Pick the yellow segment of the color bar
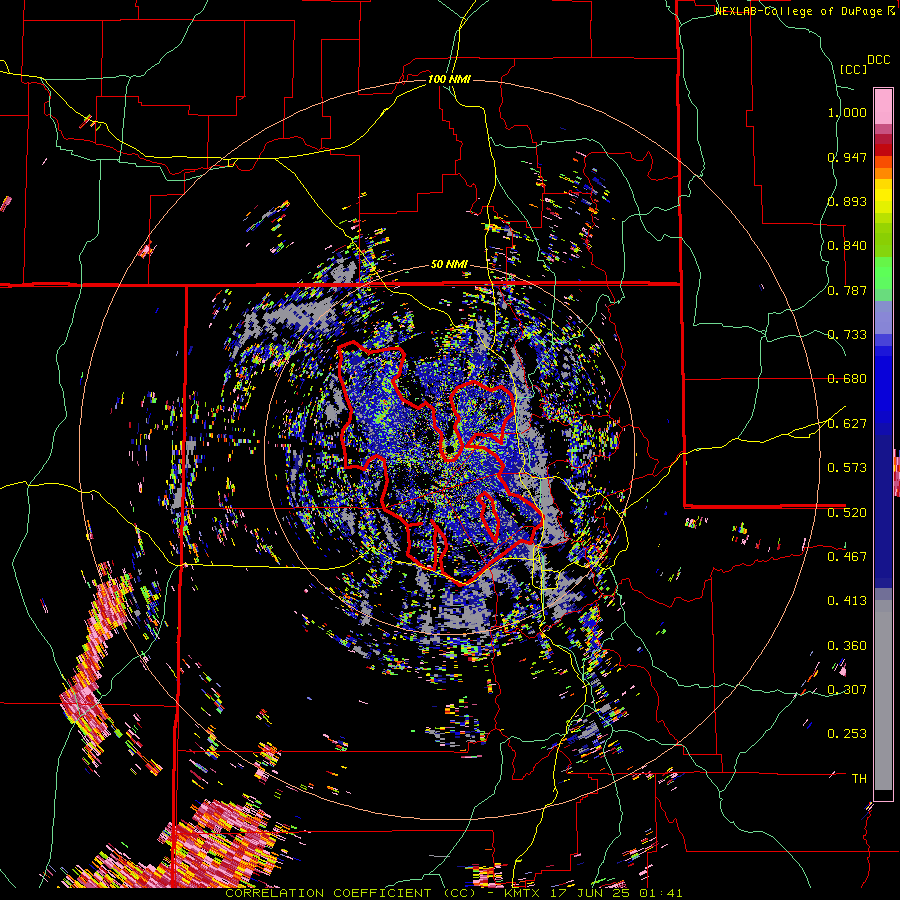 click(x=883, y=196)
